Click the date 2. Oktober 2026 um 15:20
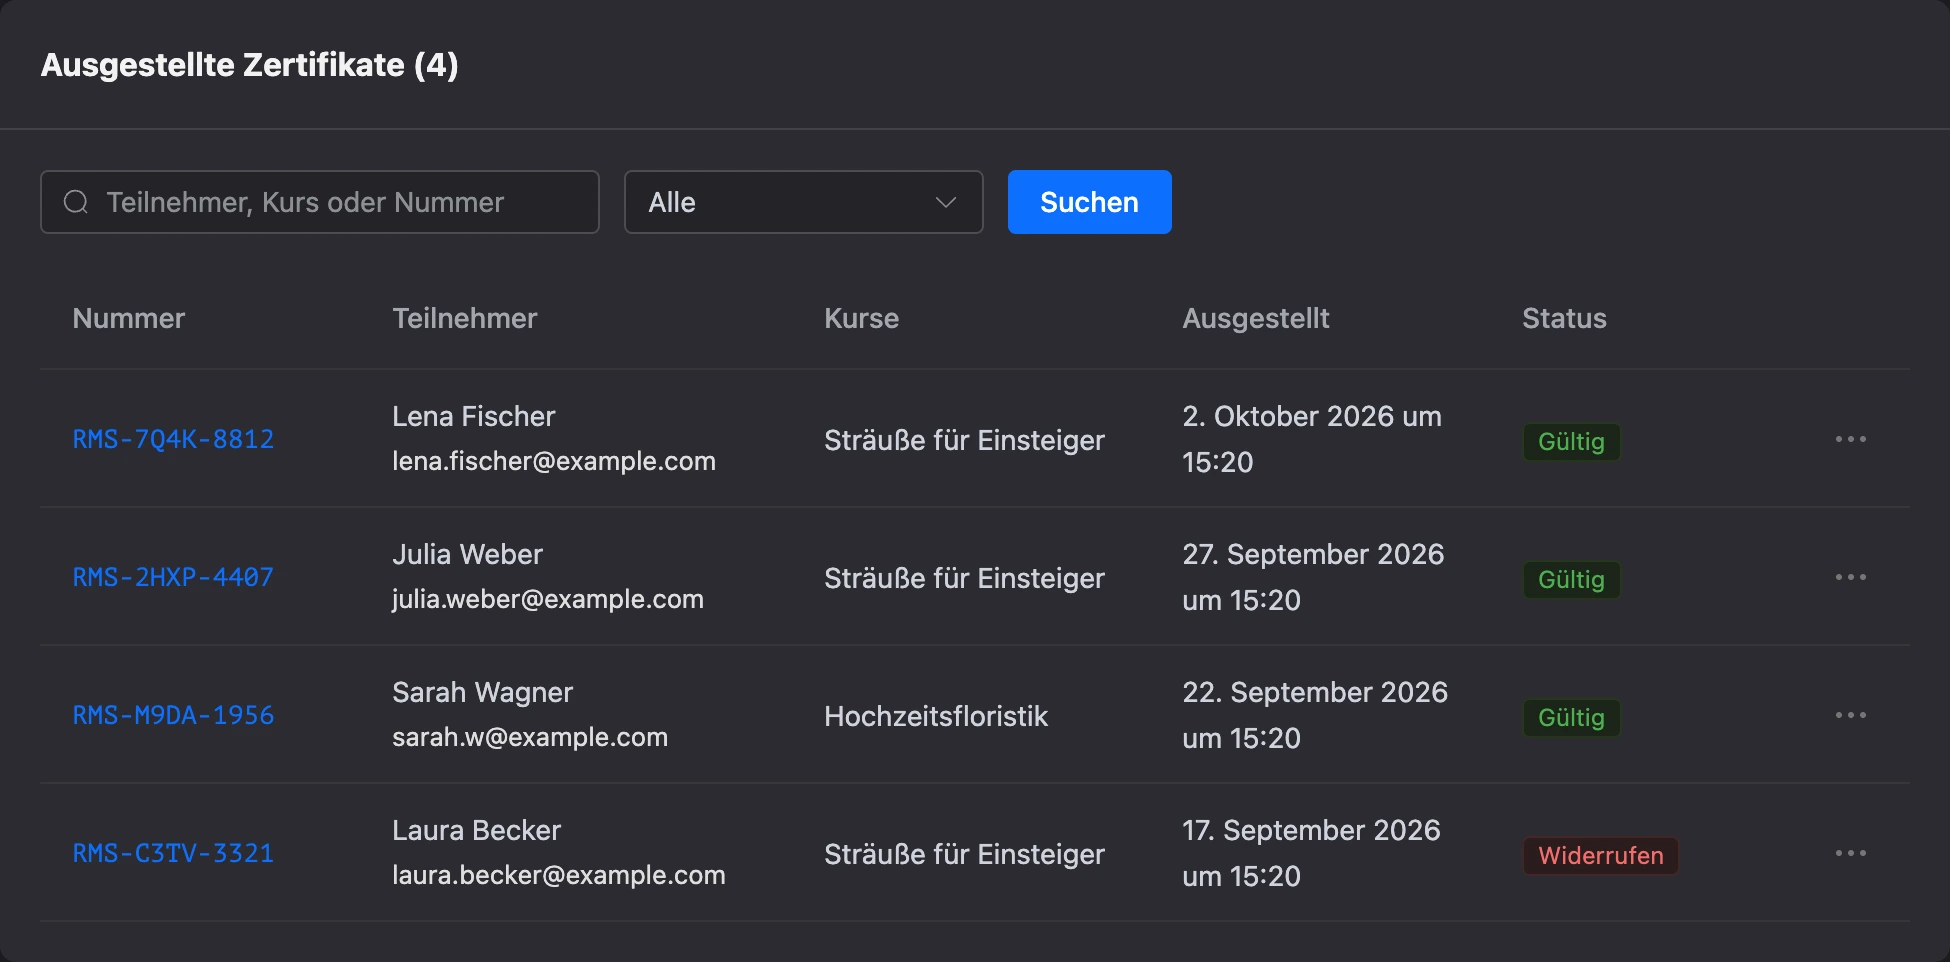This screenshot has width=1950, height=962. pos(1312,439)
